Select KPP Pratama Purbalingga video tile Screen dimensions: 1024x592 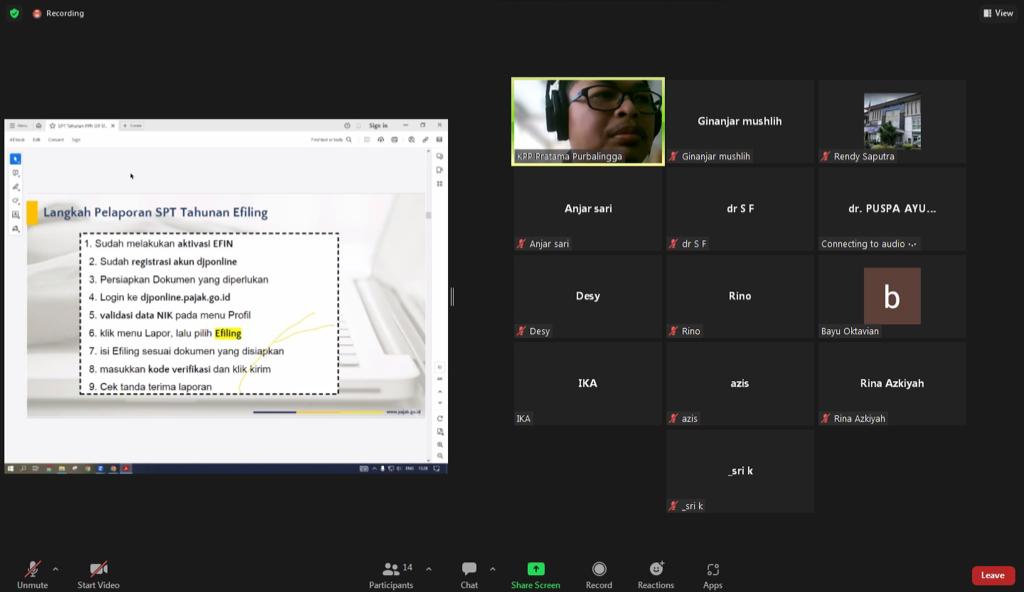[x=588, y=121]
